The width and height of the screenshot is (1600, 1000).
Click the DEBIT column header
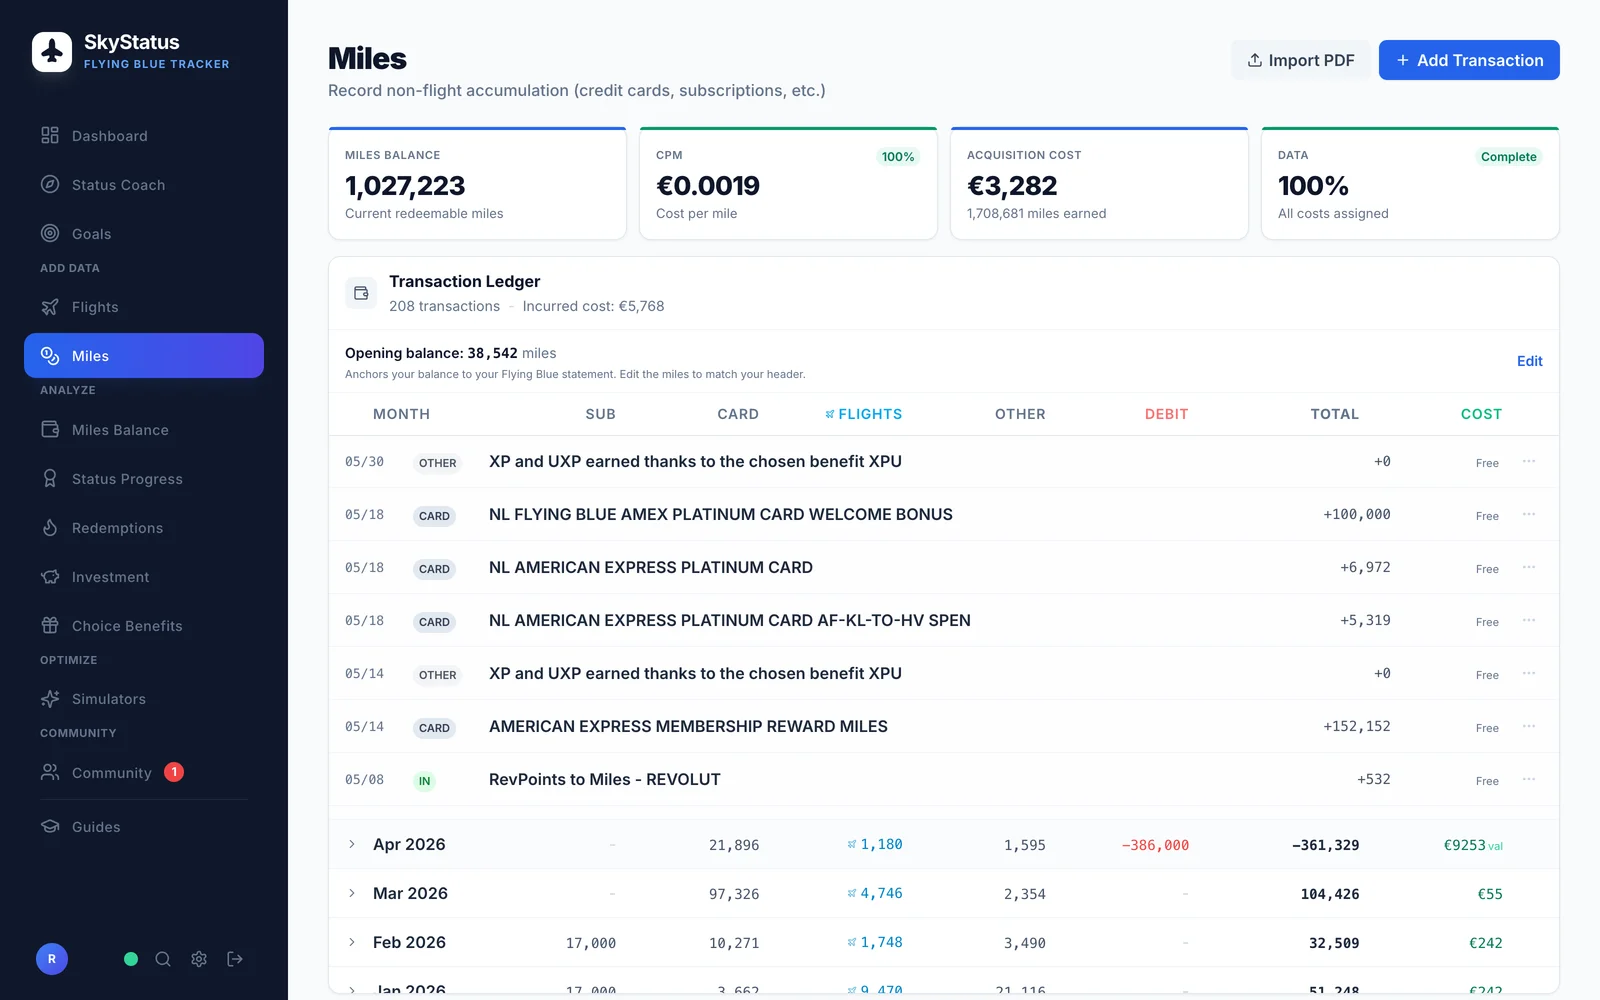(x=1166, y=414)
